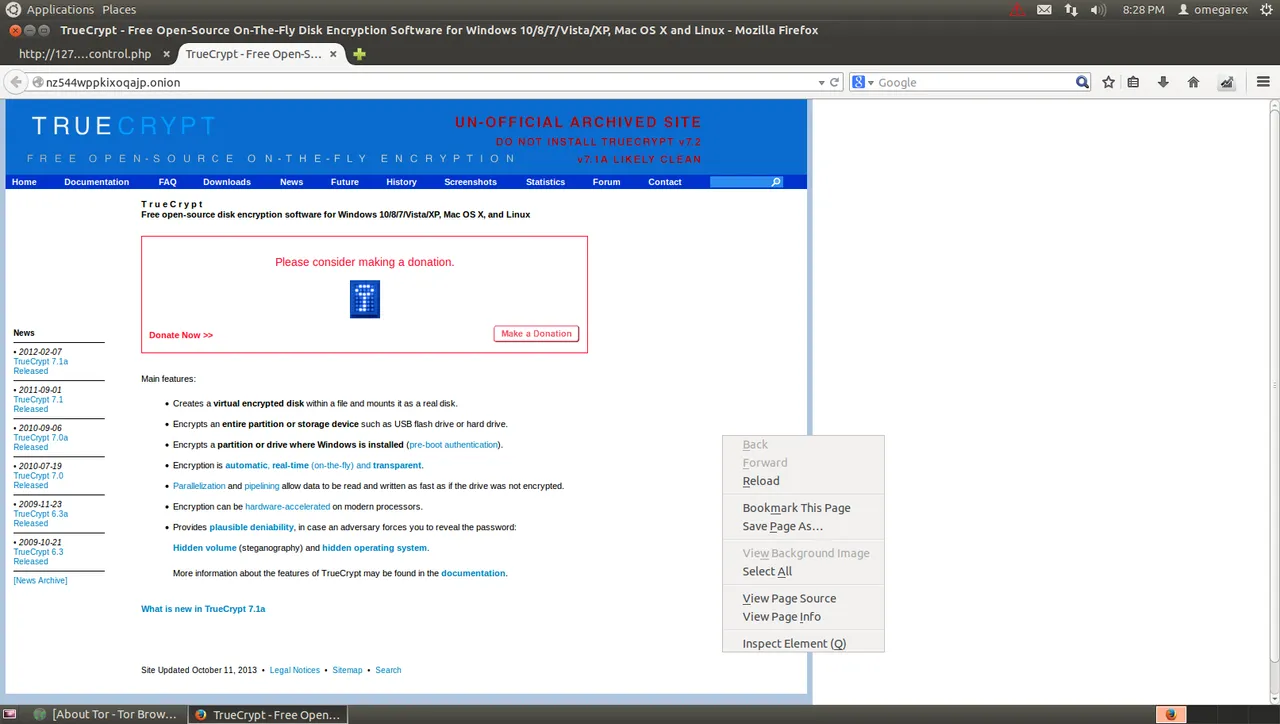The width and height of the screenshot is (1280, 724).
Task: Open the volume speaker indicator
Action: (x=1098, y=10)
